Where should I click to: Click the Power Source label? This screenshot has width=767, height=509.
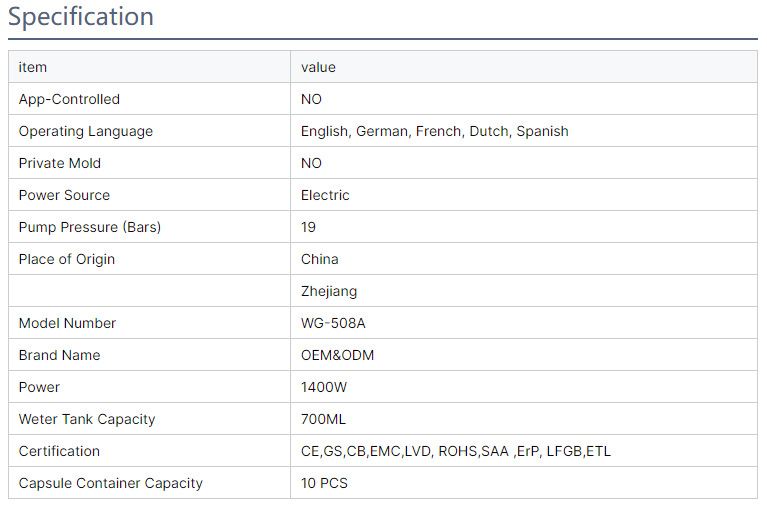[64, 195]
